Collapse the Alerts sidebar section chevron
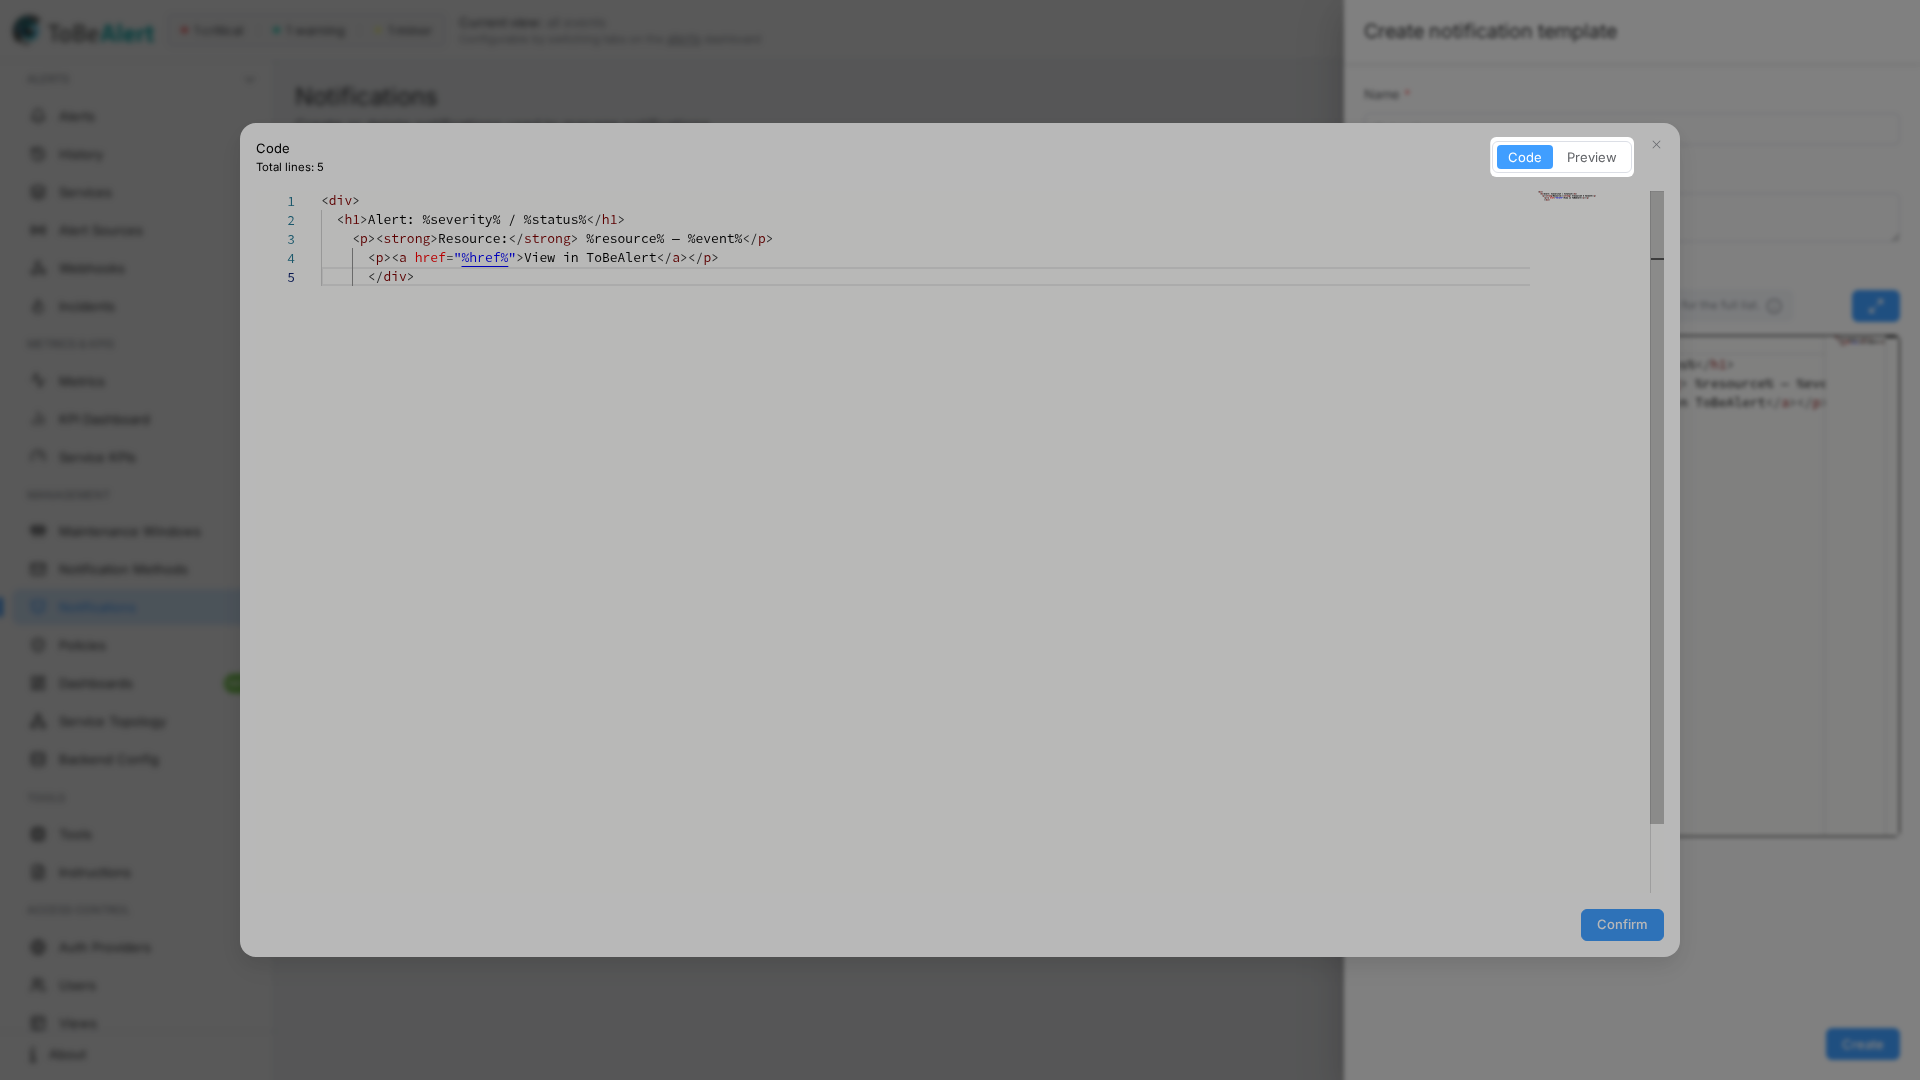The image size is (1920, 1080). point(249,80)
